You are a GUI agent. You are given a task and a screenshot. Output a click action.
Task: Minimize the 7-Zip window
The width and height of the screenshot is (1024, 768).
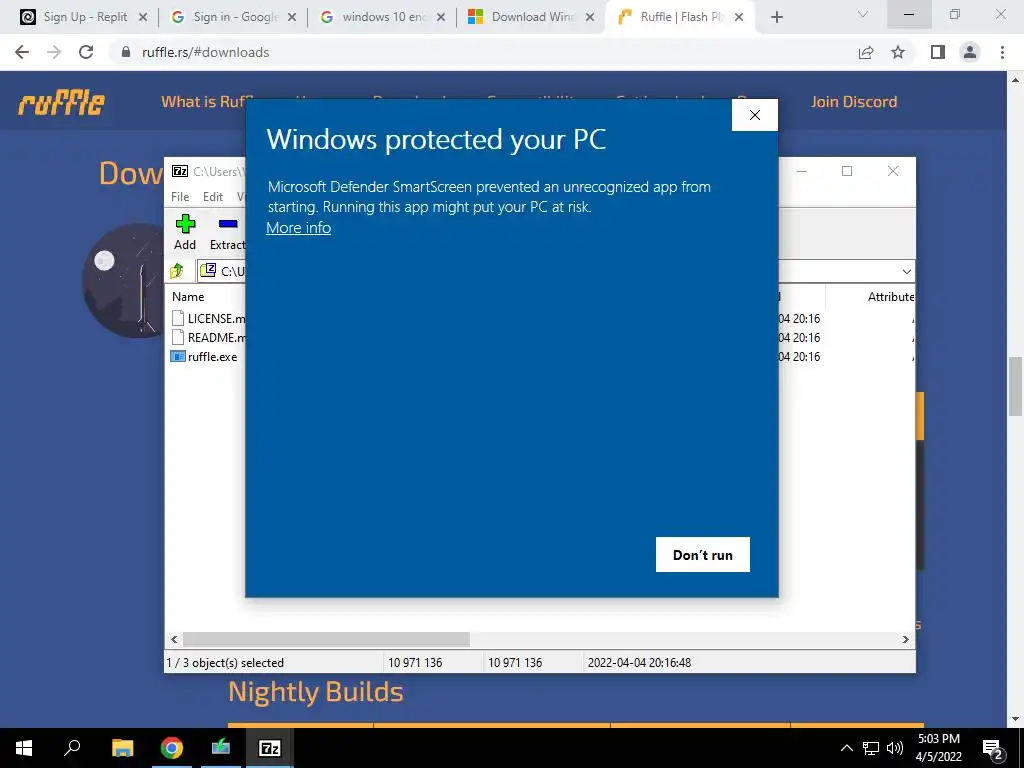click(x=802, y=171)
